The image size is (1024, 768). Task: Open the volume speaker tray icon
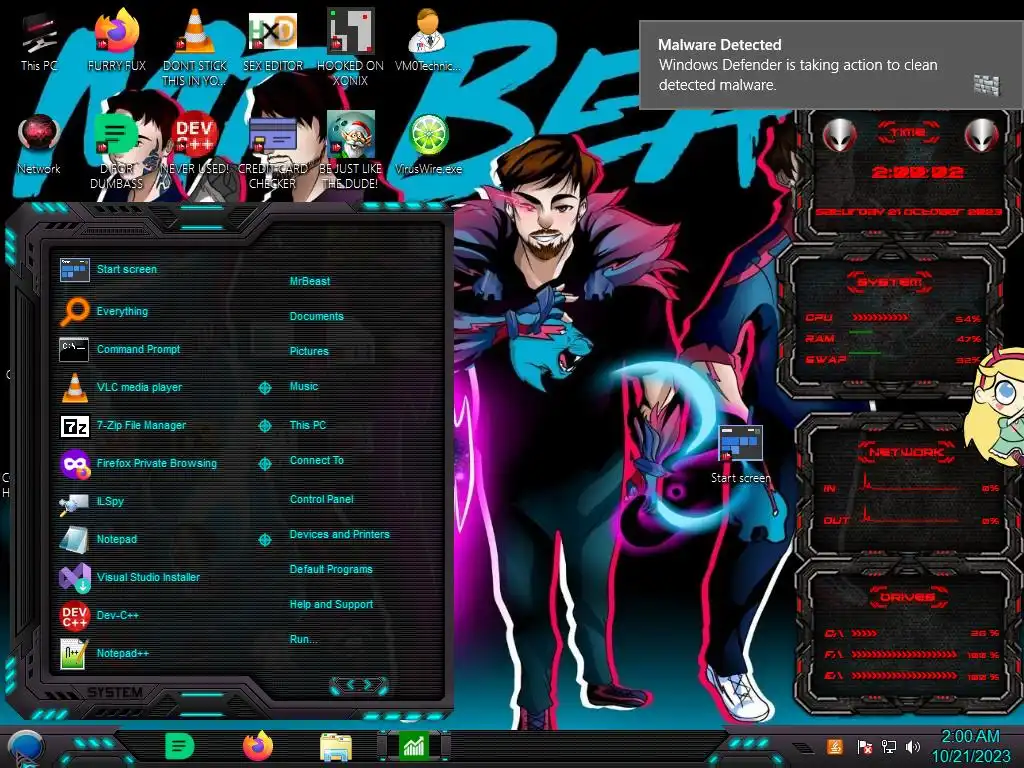(913, 746)
